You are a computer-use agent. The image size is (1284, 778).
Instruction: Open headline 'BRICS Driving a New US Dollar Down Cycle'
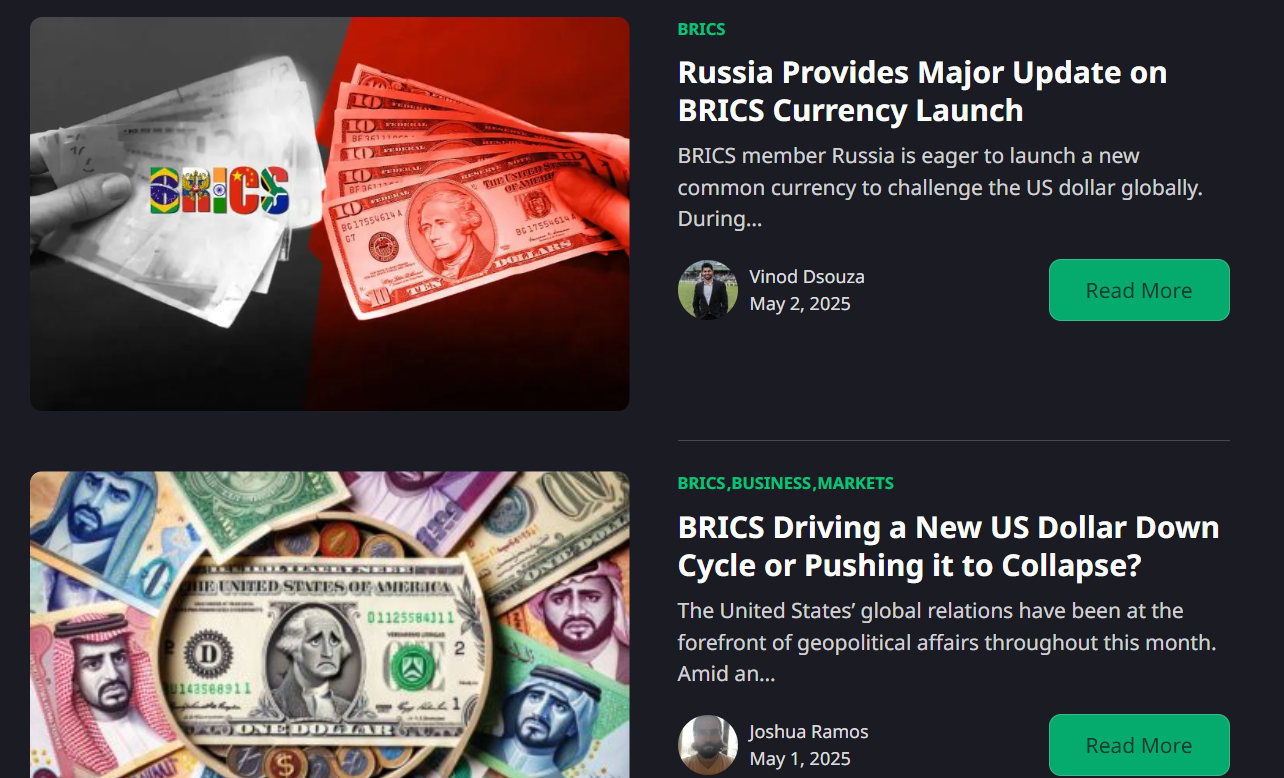948,546
